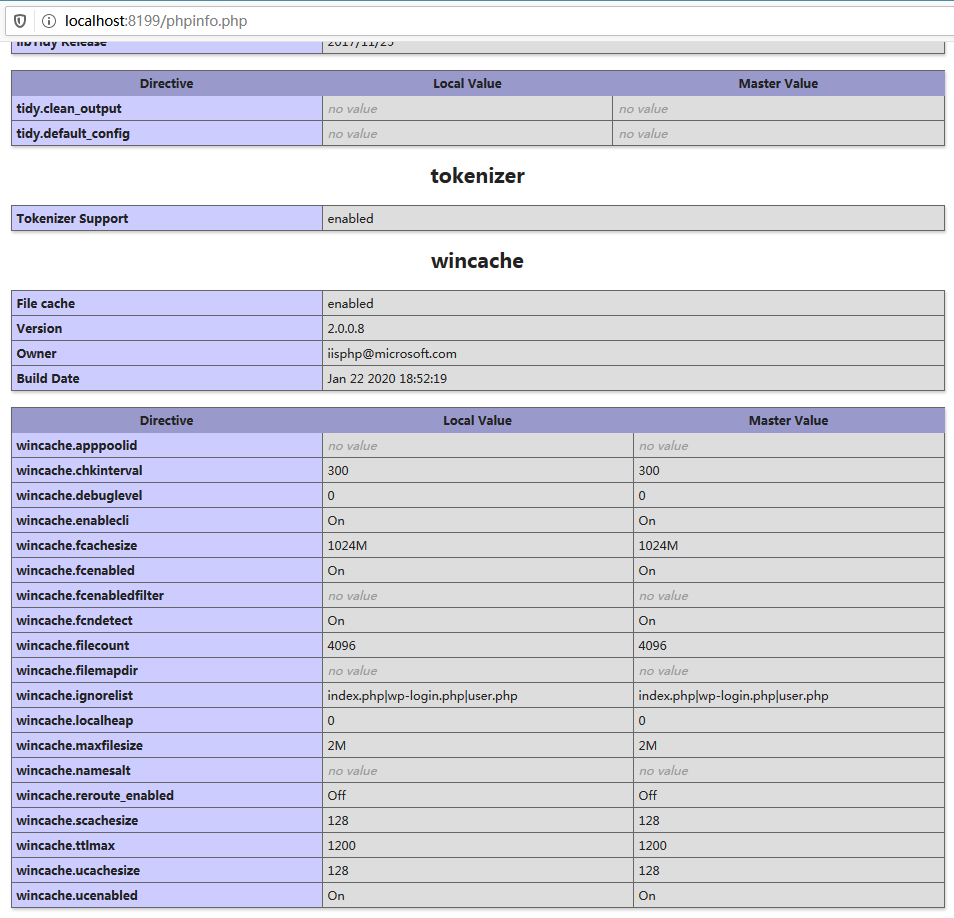Click the wincache.reroute_enabled local value Off
954x918 pixels.
tap(336, 796)
